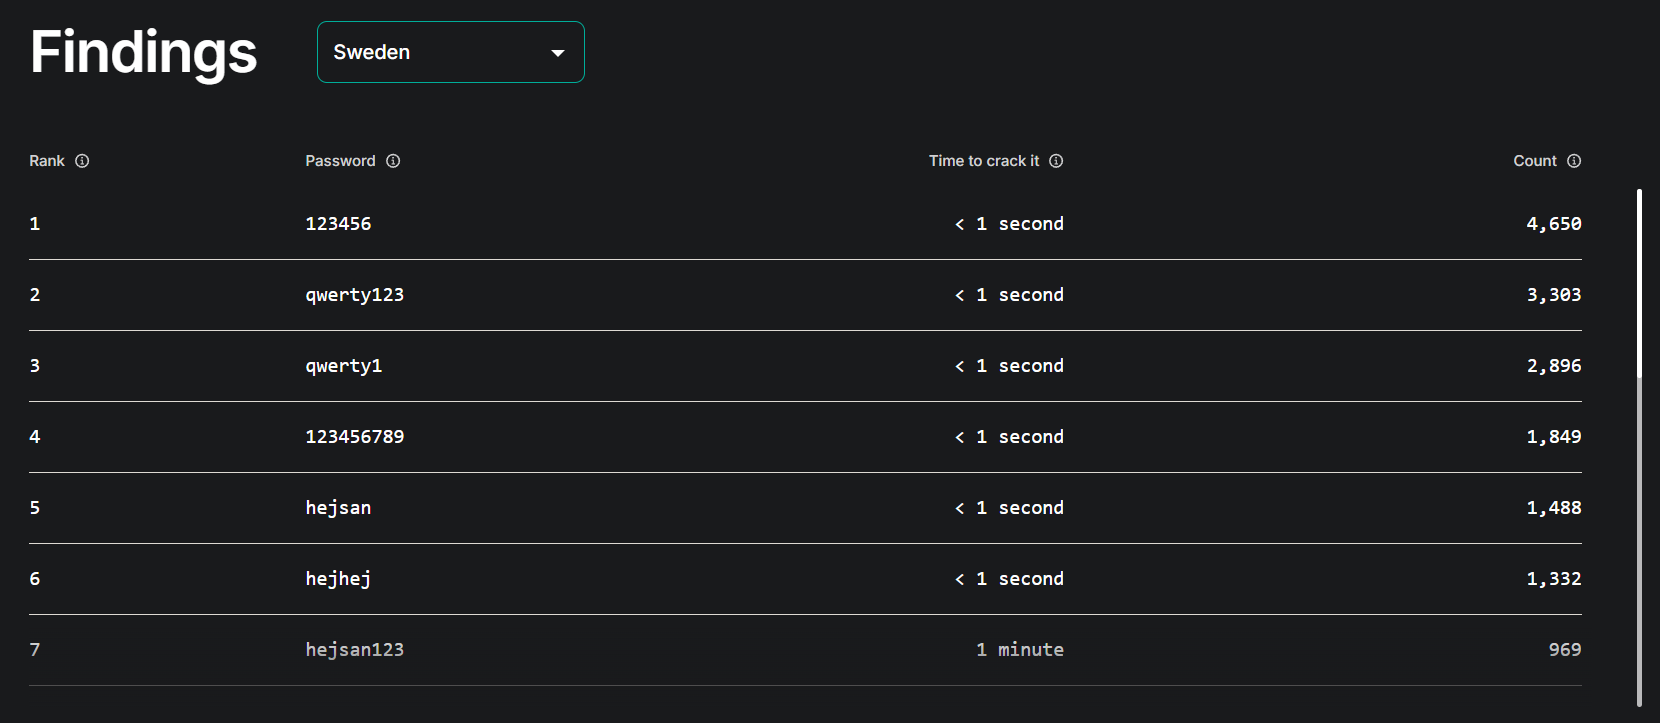Image resolution: width=1660 pixels, height=723 pixels.
Task: Click the Time to crack it header
Action: [x=984, y=161]
